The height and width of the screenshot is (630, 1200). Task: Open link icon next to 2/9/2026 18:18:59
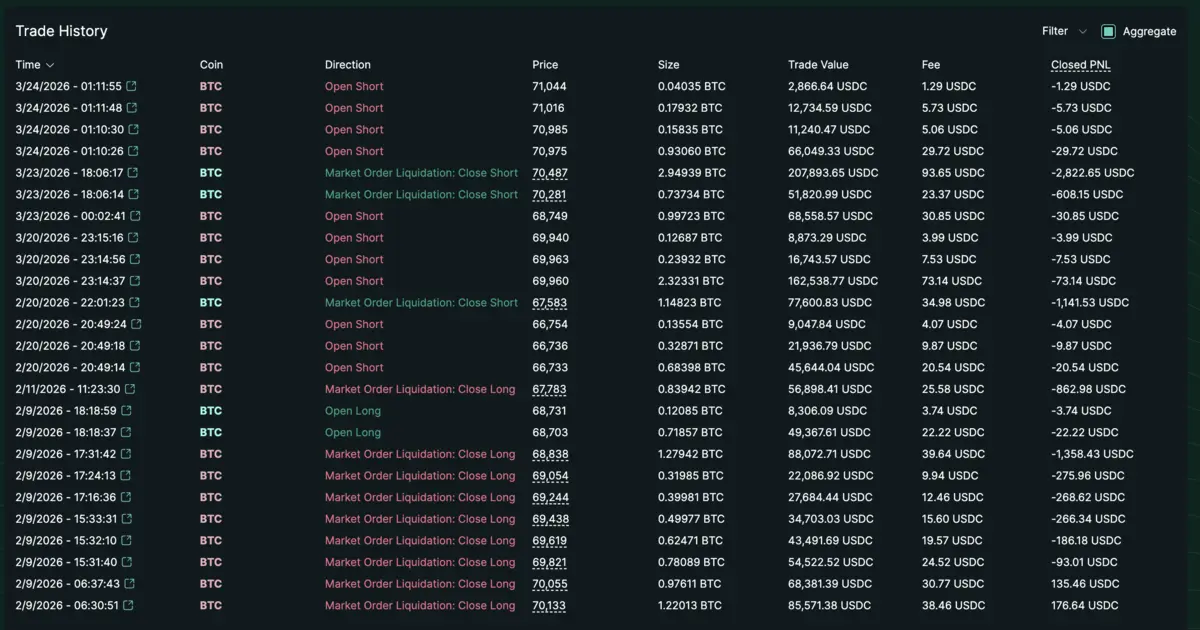tap(126, 411)
